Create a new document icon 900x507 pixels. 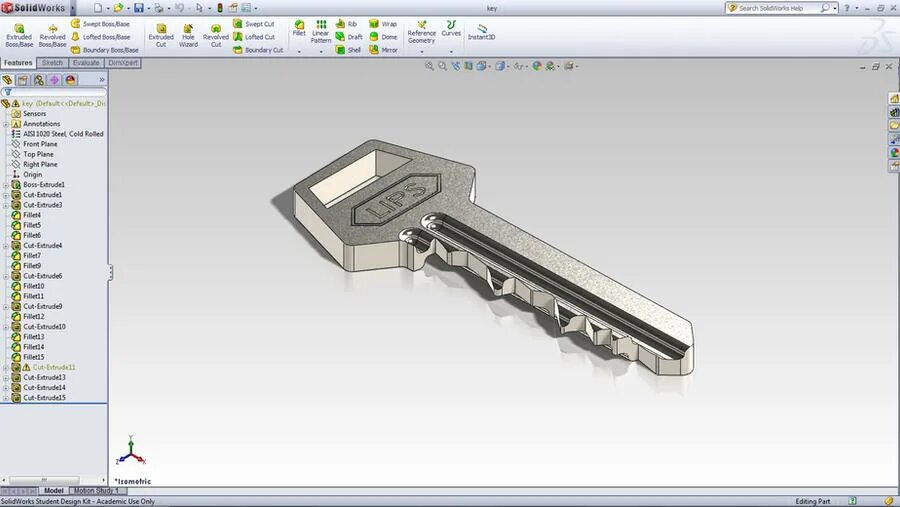click(98, 8)
